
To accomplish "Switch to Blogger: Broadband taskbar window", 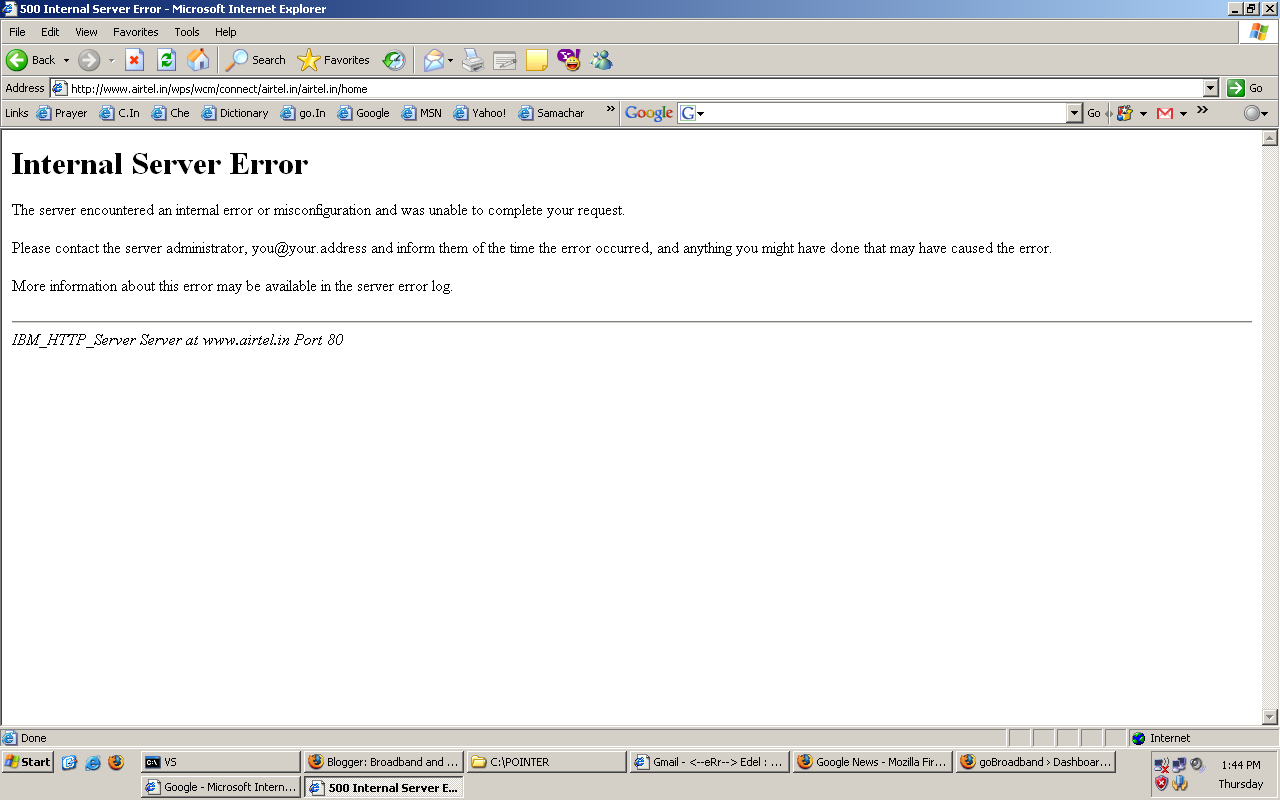I will pos(383,762).
